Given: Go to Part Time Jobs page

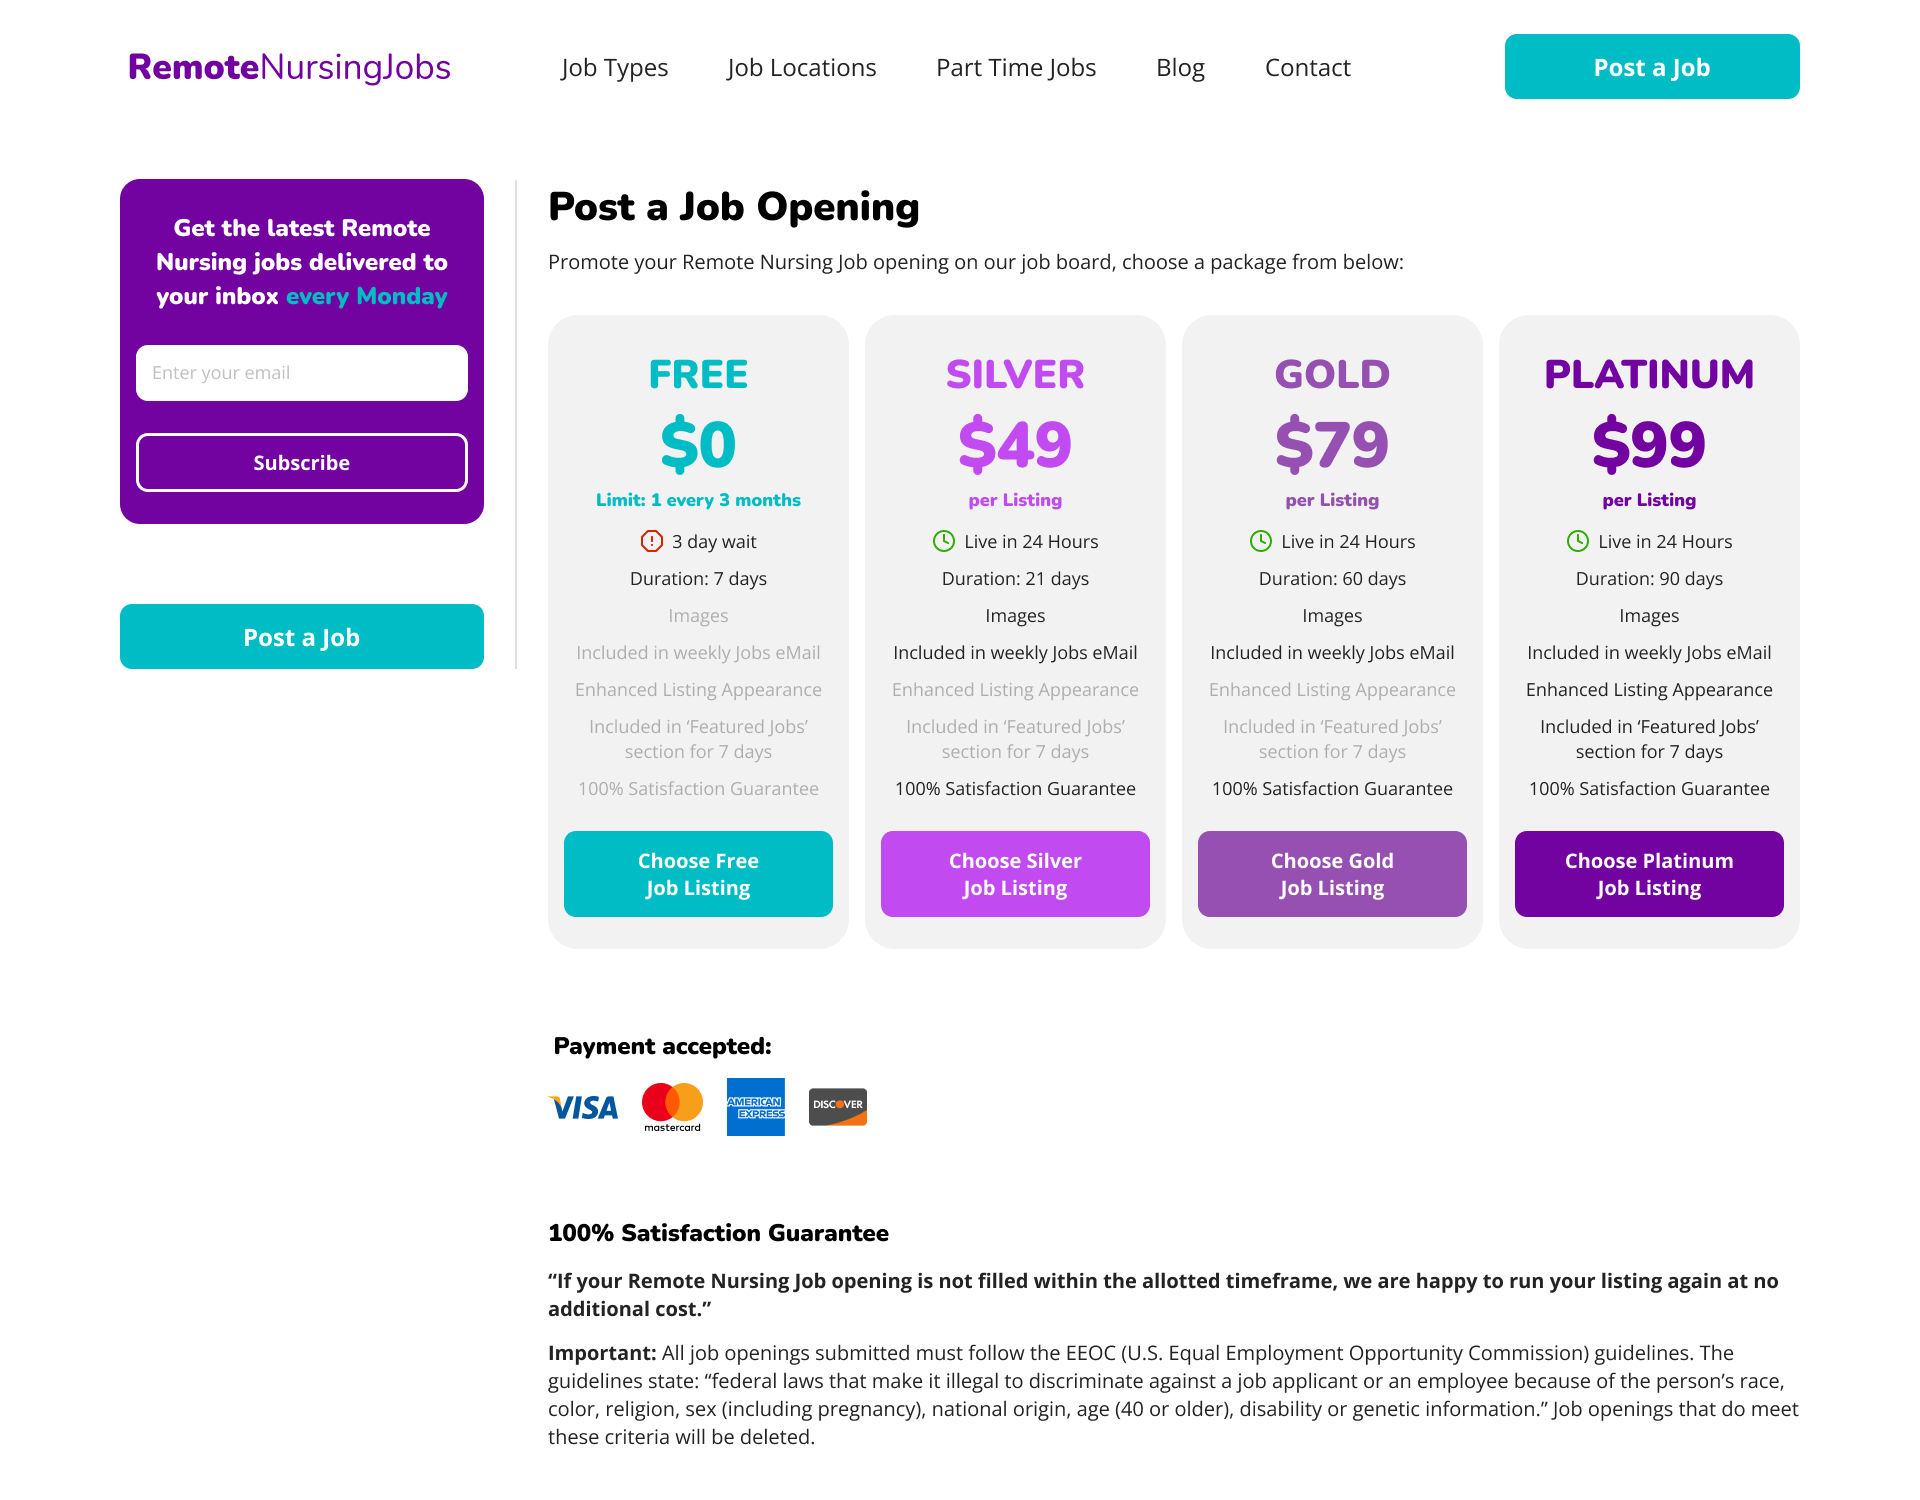Looking at the screenshot, I should tap(1016, 67).
